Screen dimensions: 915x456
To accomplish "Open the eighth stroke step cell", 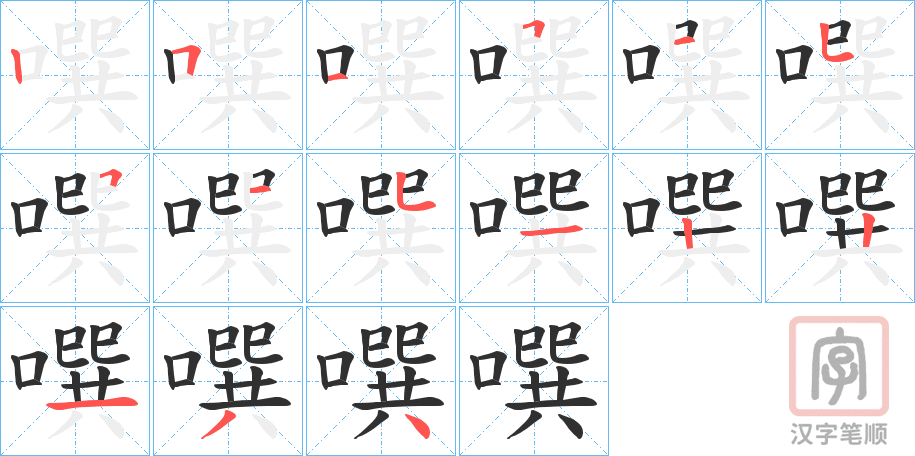I will click(228, 228).
